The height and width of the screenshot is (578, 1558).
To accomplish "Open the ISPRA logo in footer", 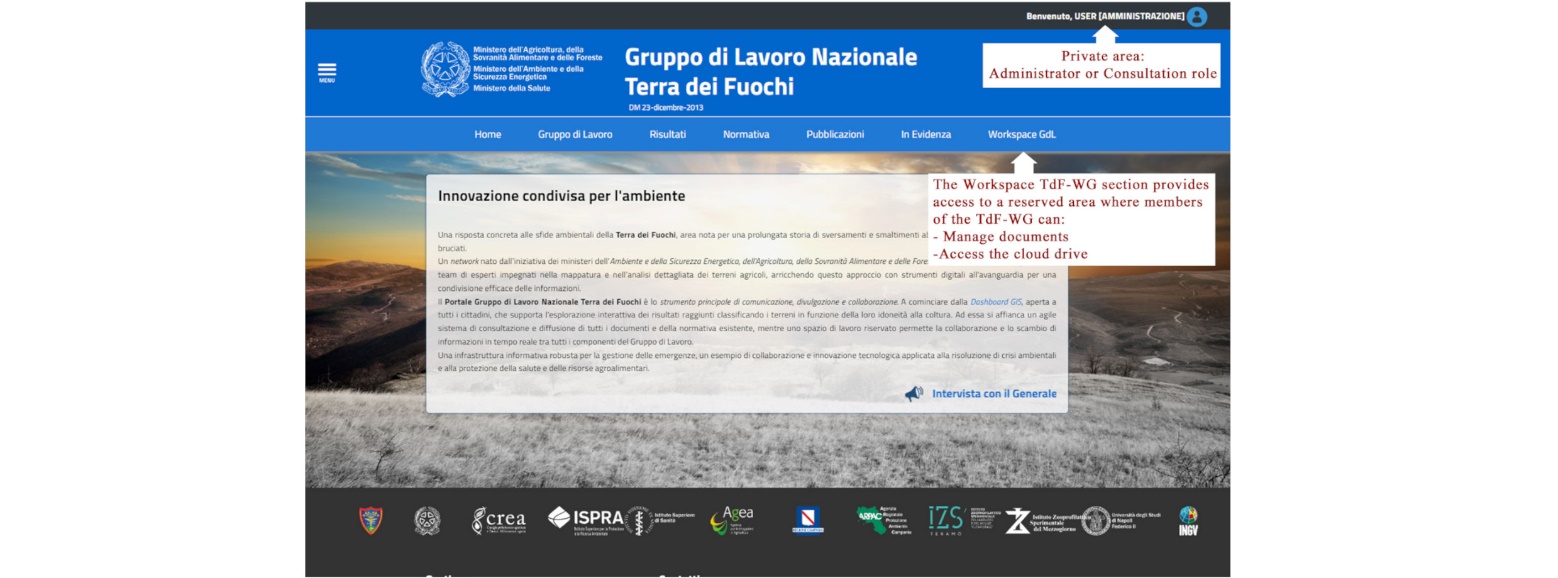I will click(585, 518).
